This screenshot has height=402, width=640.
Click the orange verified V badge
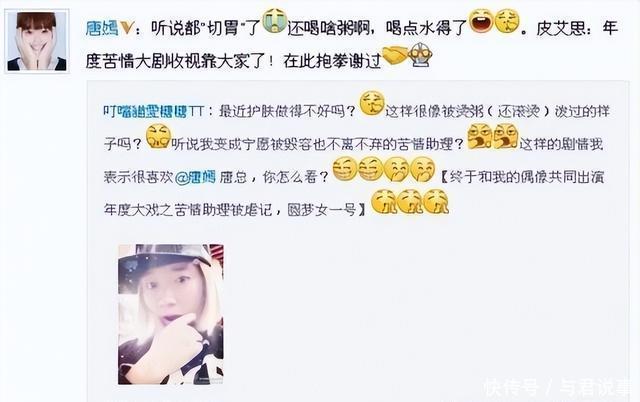[x=127, y=28]
